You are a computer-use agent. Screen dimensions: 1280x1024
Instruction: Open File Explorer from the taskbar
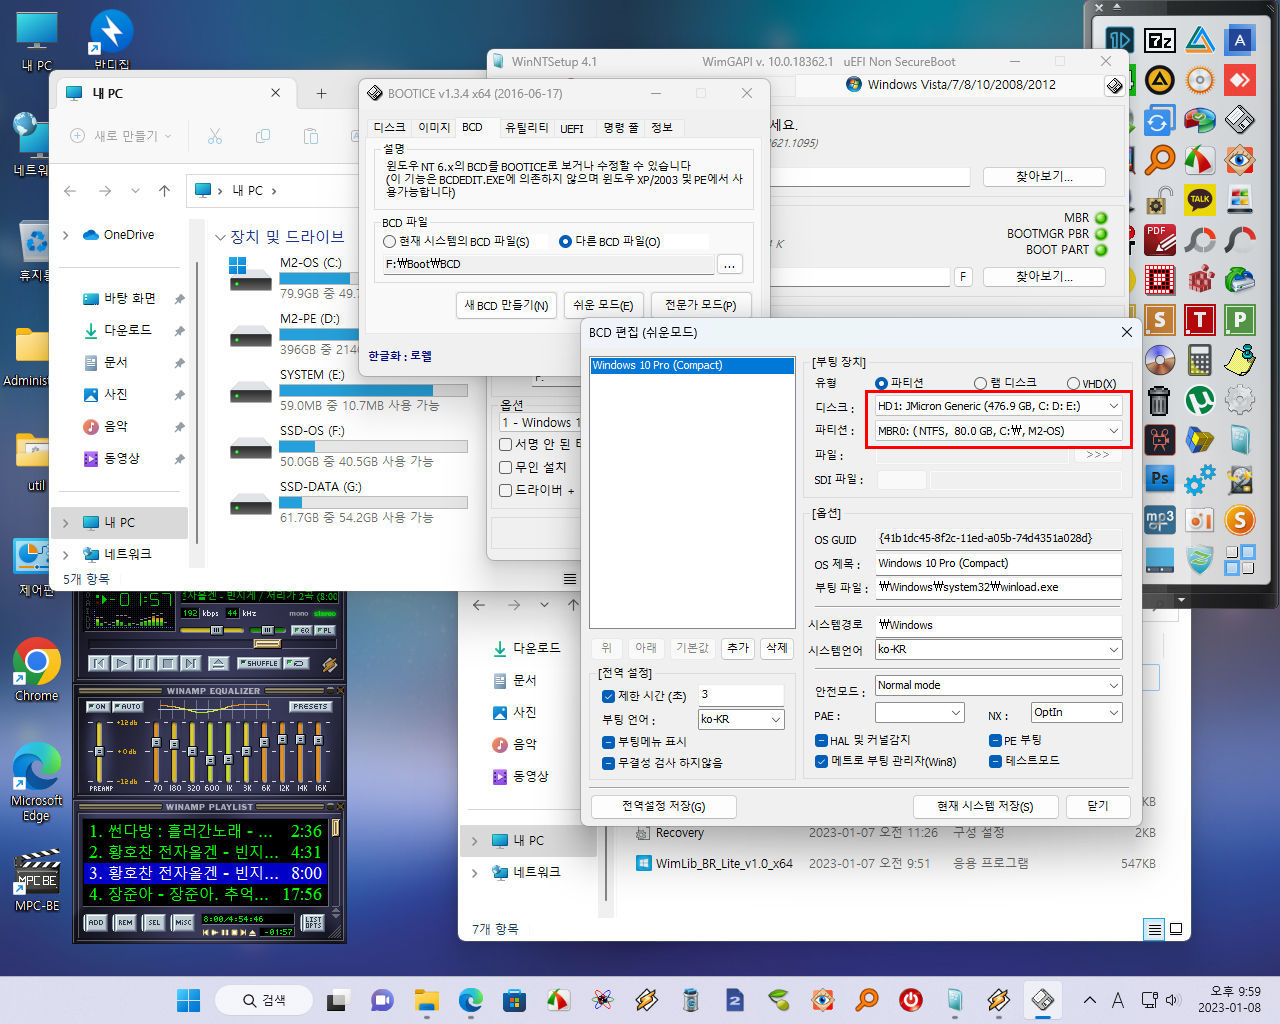click(x=427, y=999)
